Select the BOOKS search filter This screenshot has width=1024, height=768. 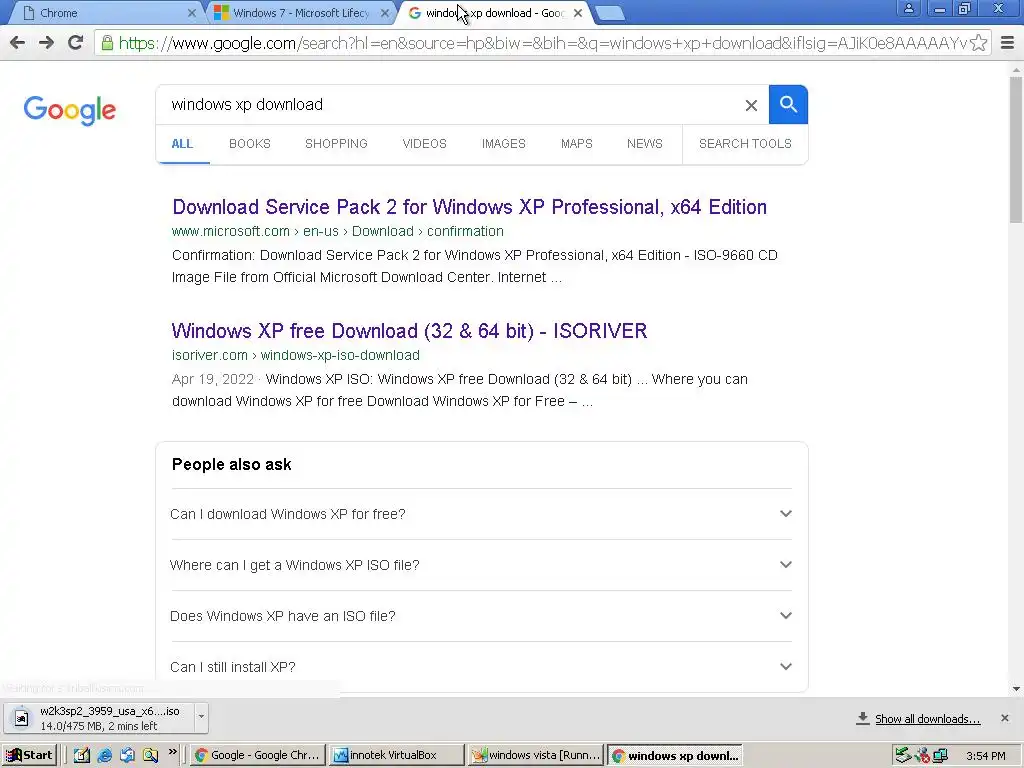[x=249, y=144]
